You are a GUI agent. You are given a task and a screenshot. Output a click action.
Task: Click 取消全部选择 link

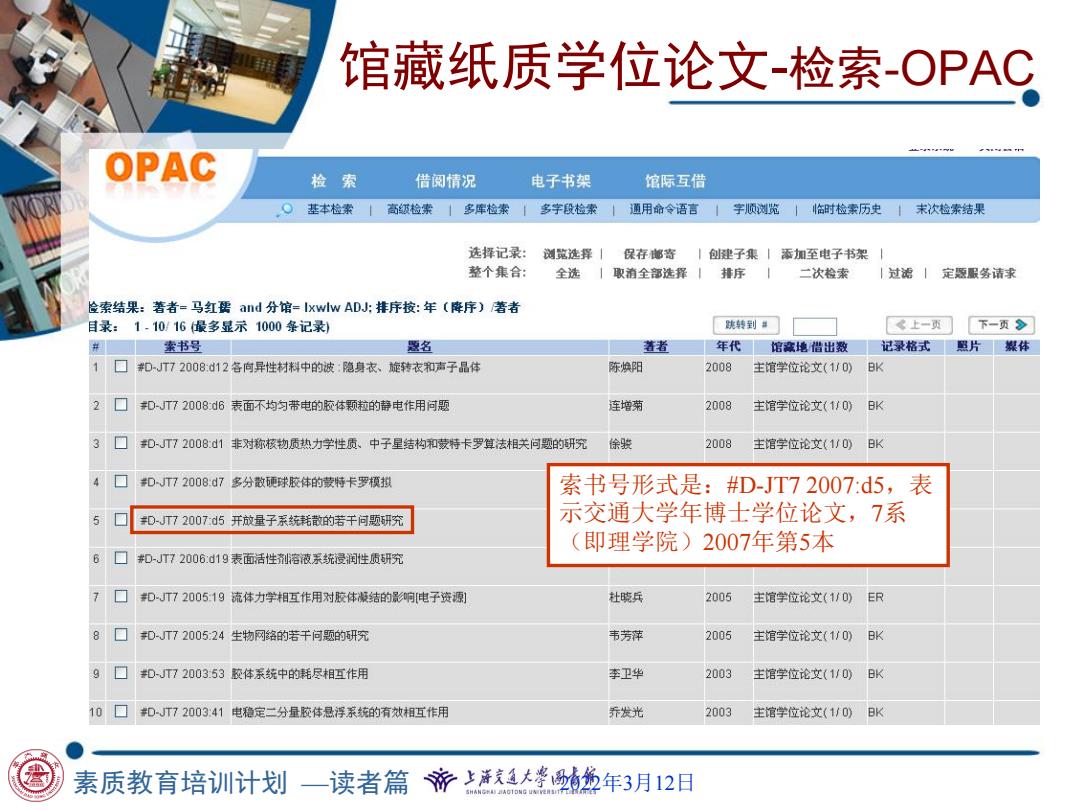click(650, 273)
